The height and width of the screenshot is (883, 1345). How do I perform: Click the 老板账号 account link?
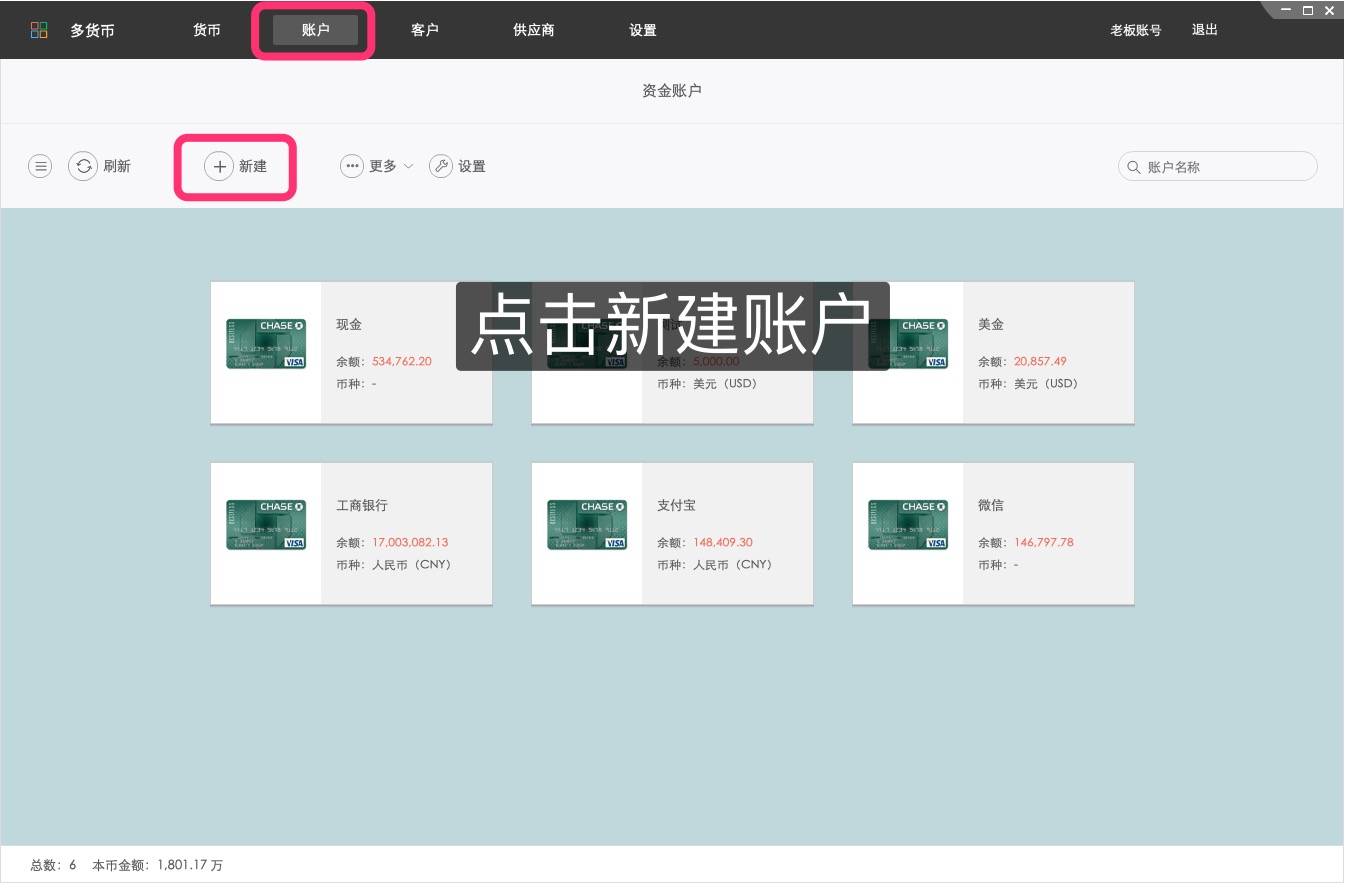1136,30
